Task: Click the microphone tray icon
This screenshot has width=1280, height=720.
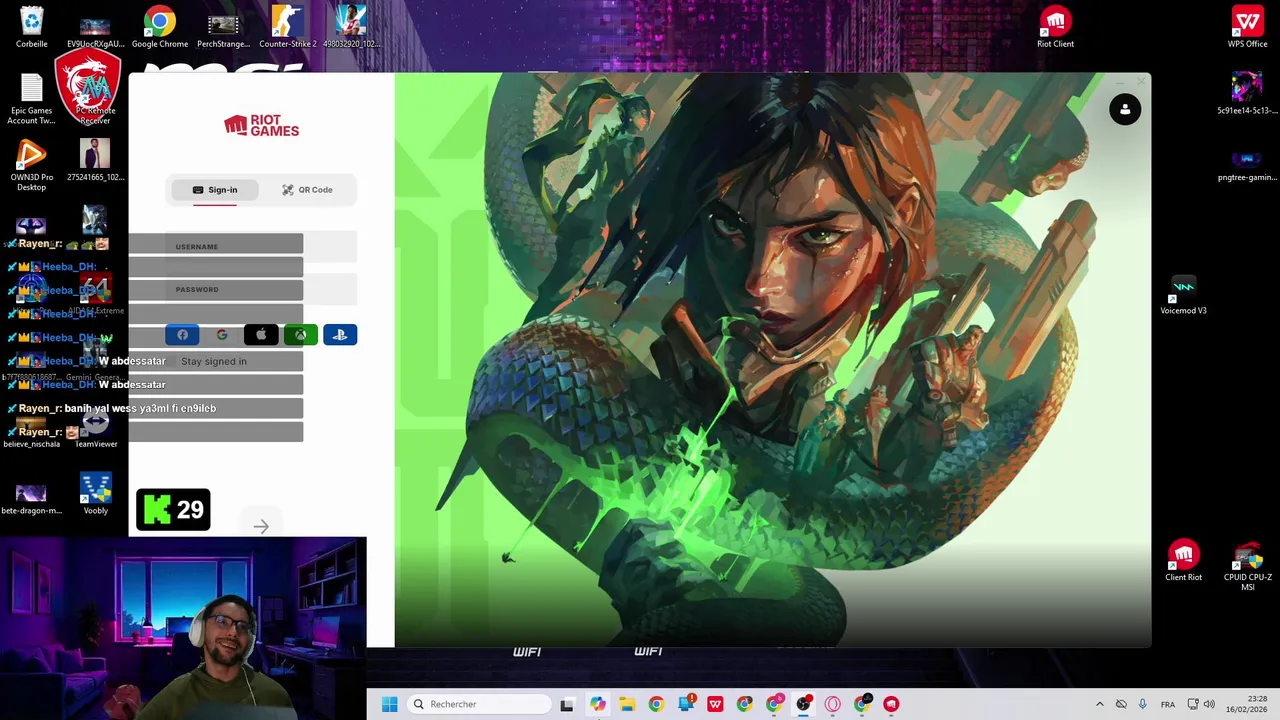Action: pyautogui.click(x=1142, y=704)
